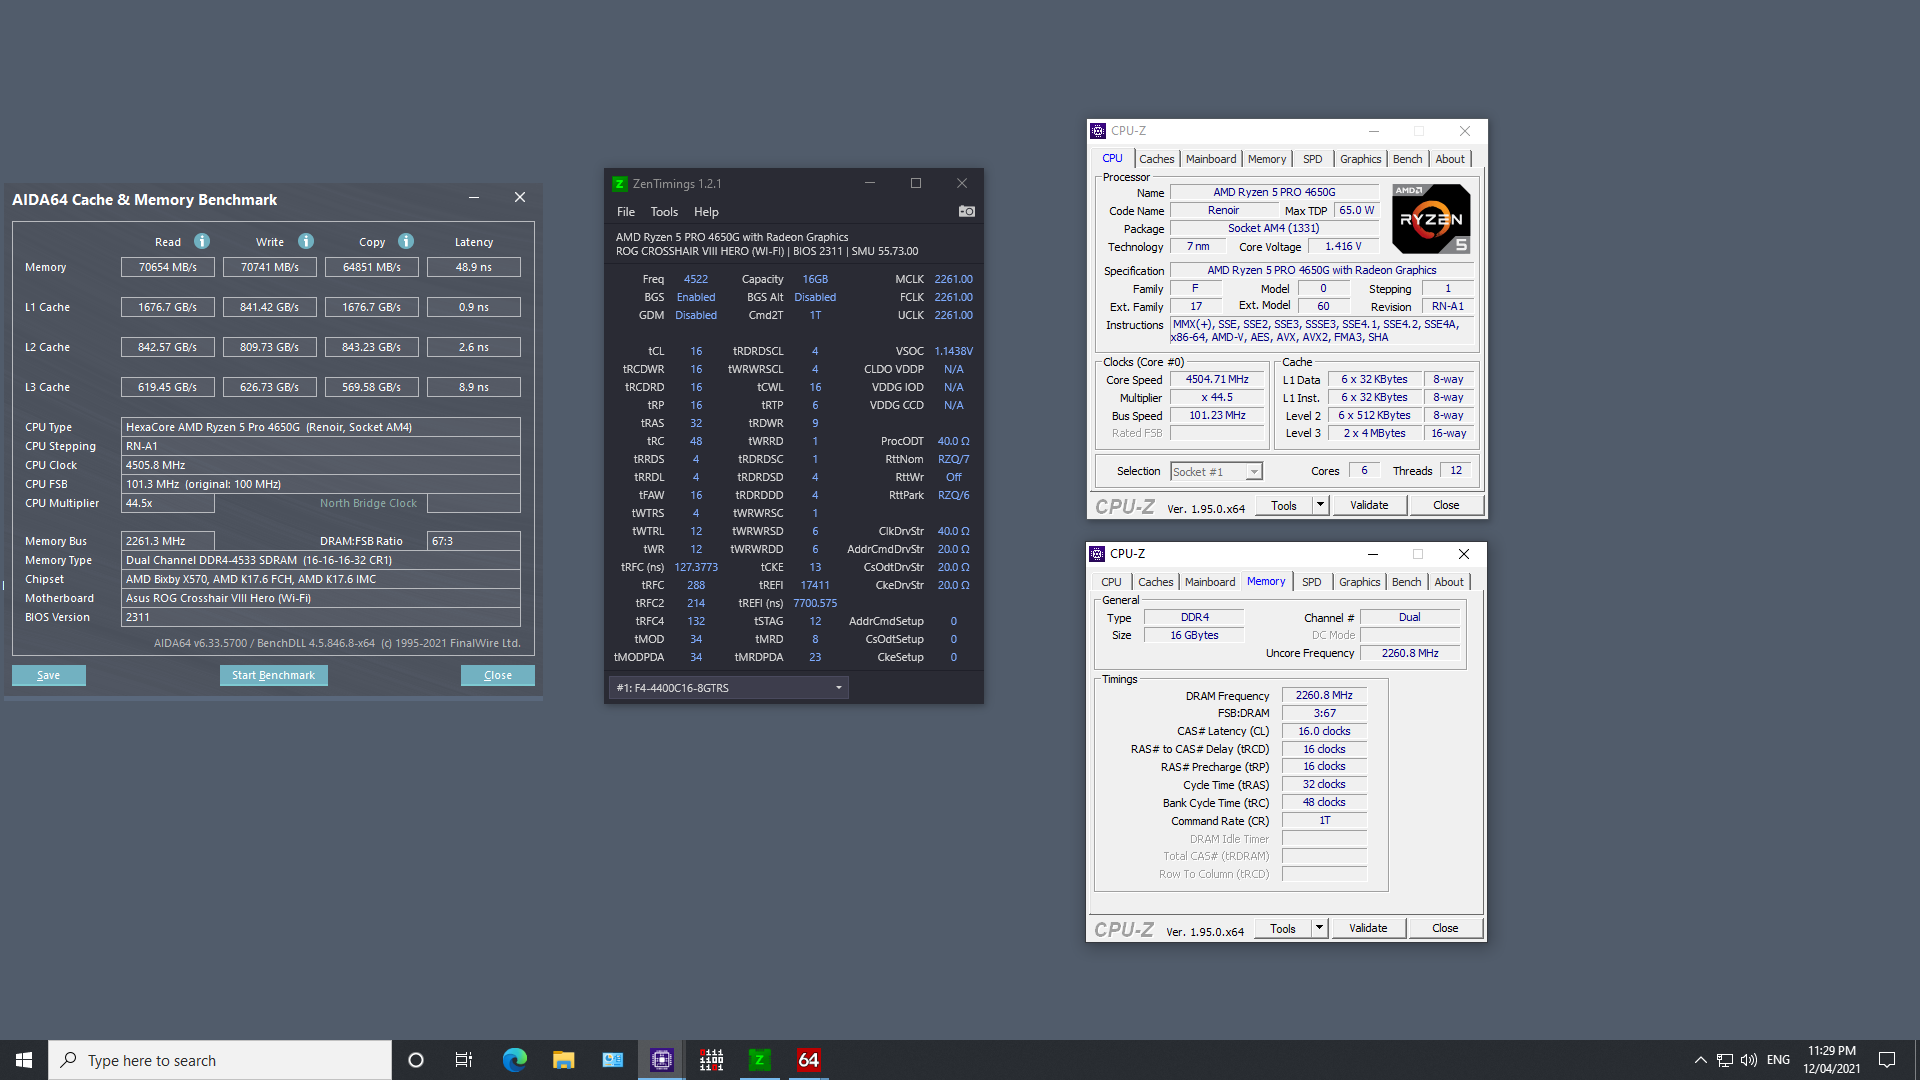Open Graphics tab in upper CPU-Z

[x=1360, y=159]
